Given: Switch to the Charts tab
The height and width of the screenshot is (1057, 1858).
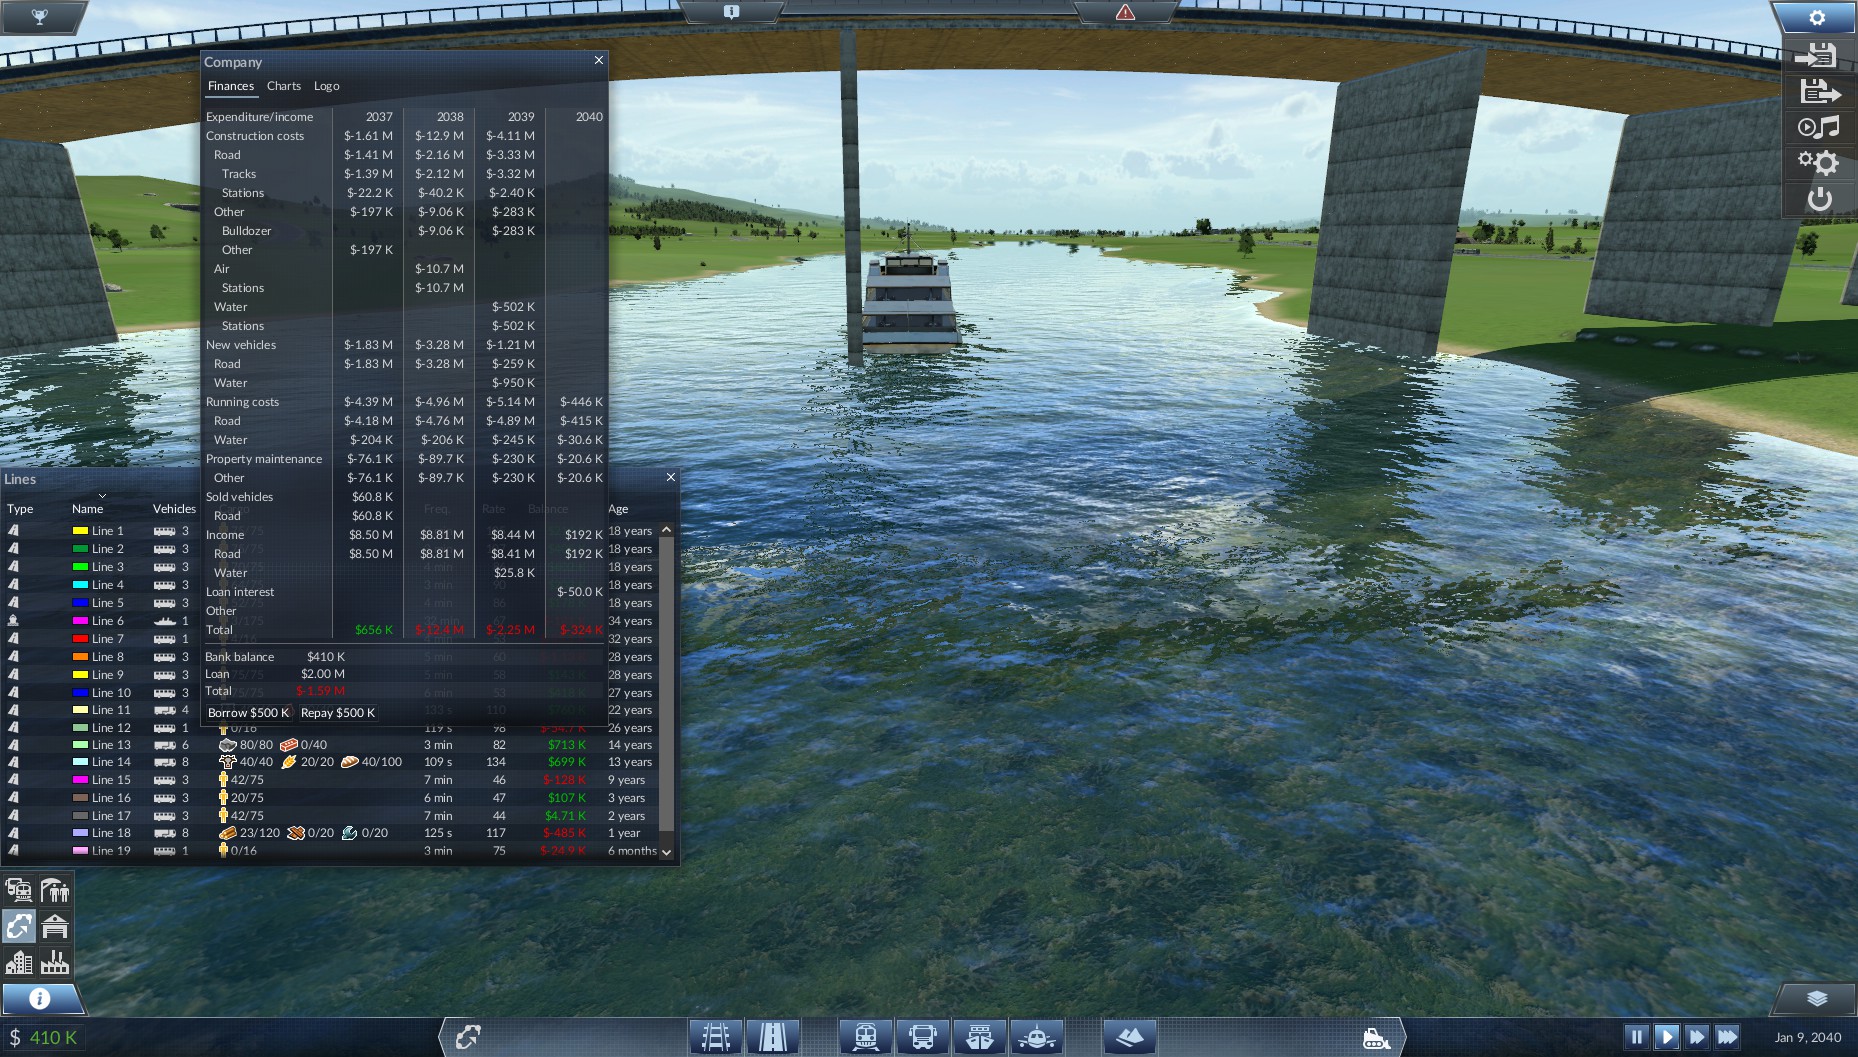Looking at the screenshot, I should tap(284, 86).
